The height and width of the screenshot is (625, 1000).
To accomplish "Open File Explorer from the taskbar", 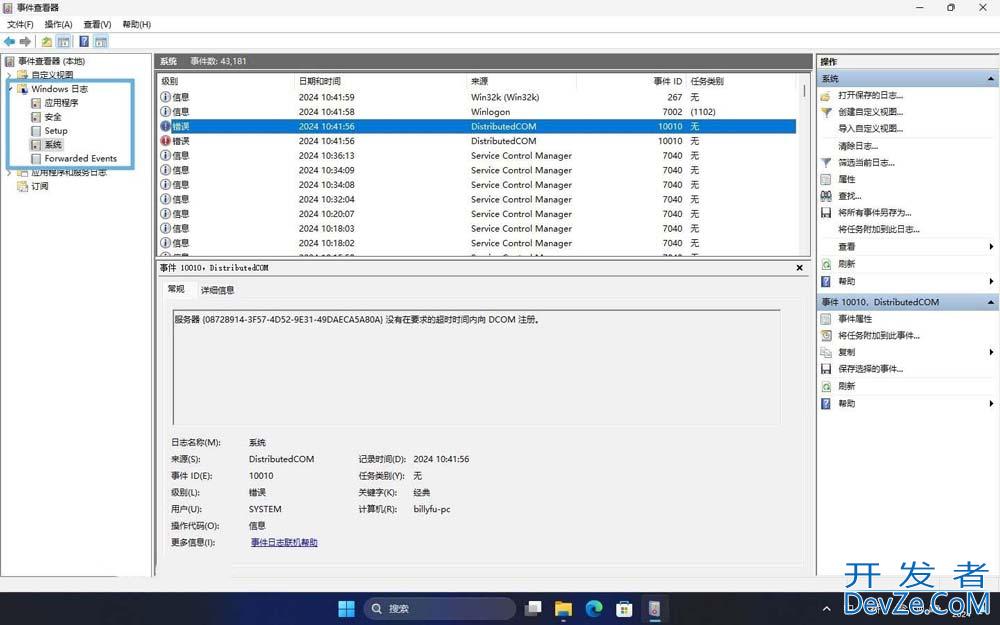I will tap(563, 608).
